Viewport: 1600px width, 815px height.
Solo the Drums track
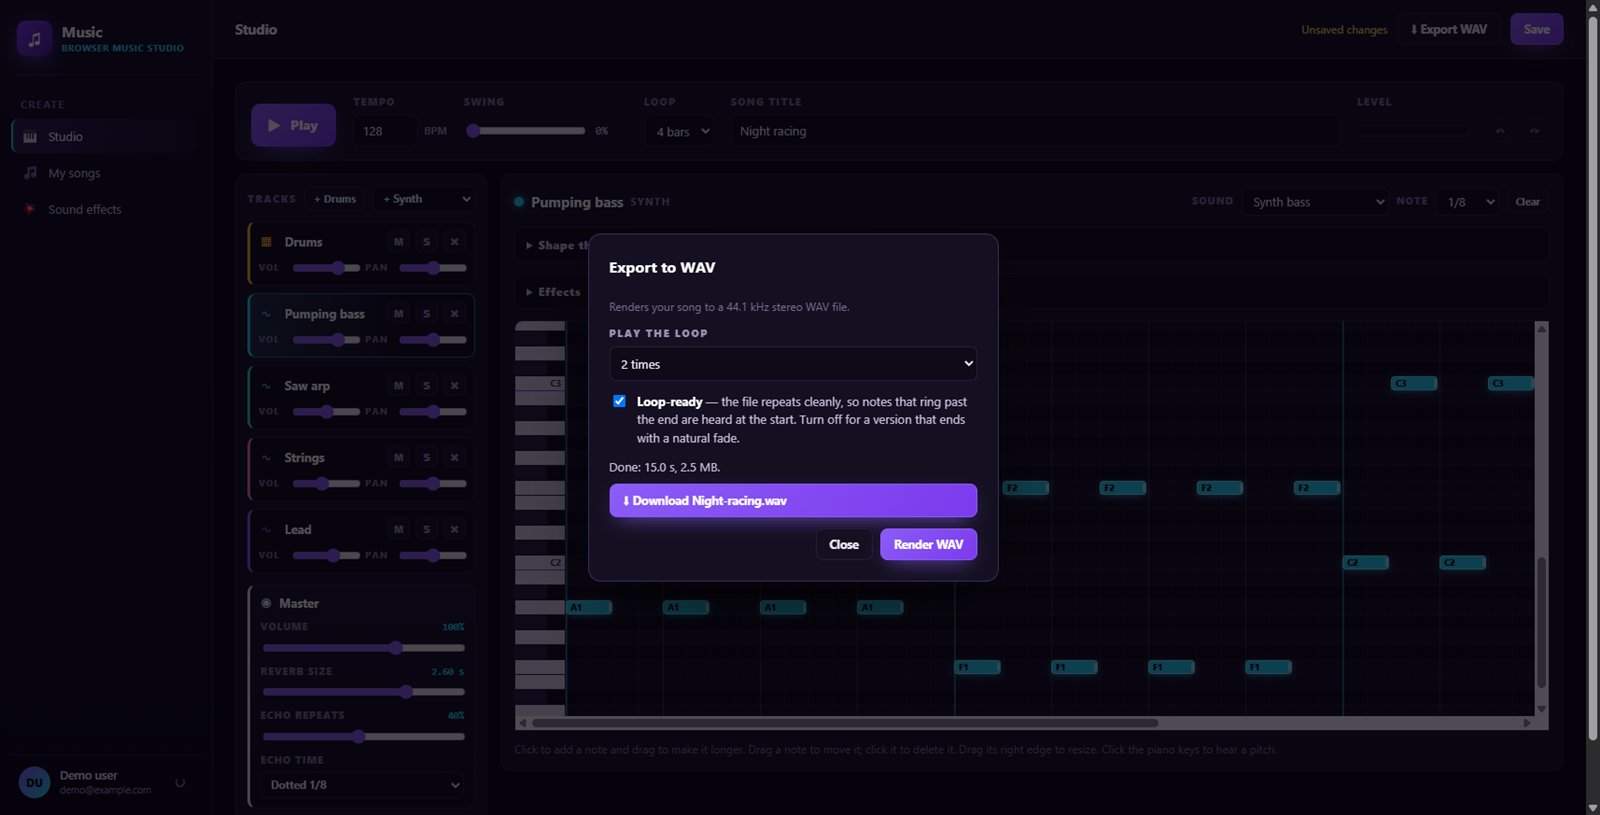click(x=426, y=242)
